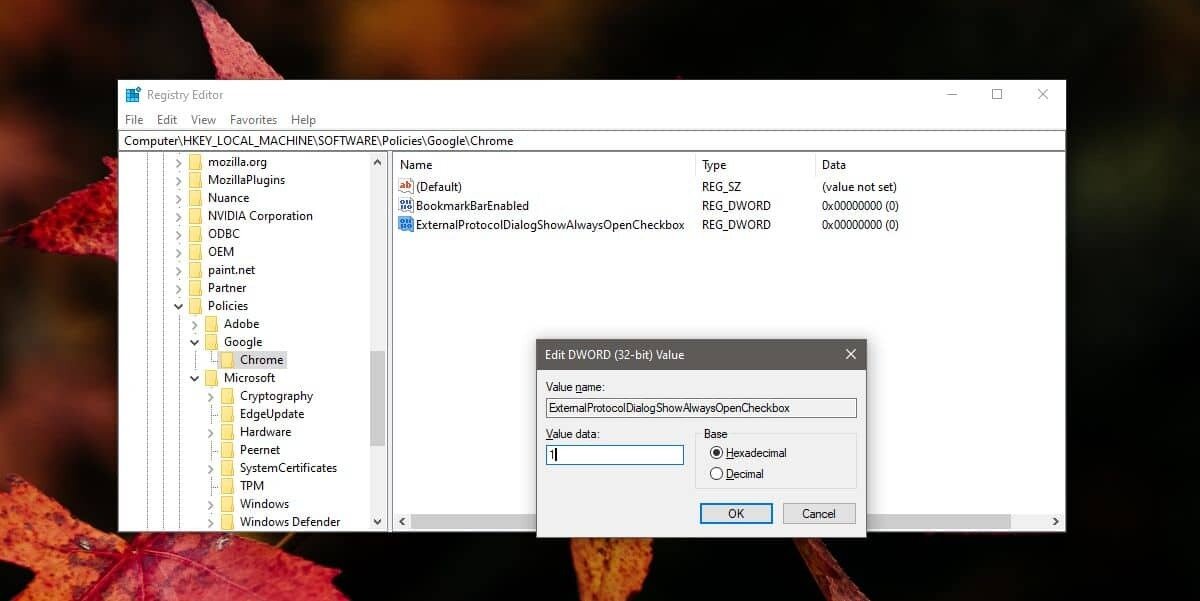The width and height of the screenshot is (1200, 601).
Task: Expand the Adobe key
Action: [195, 324]
